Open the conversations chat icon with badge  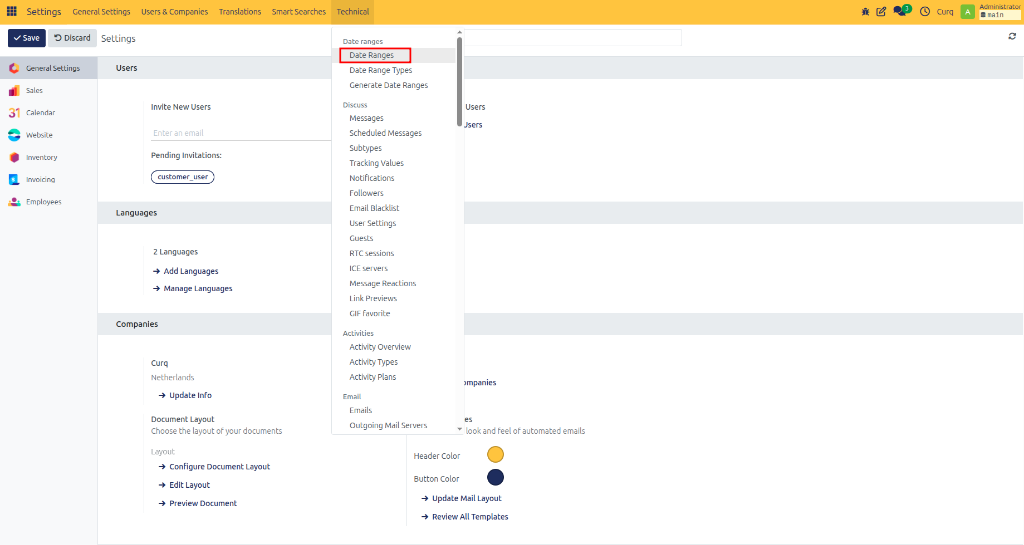pos(901,11)
